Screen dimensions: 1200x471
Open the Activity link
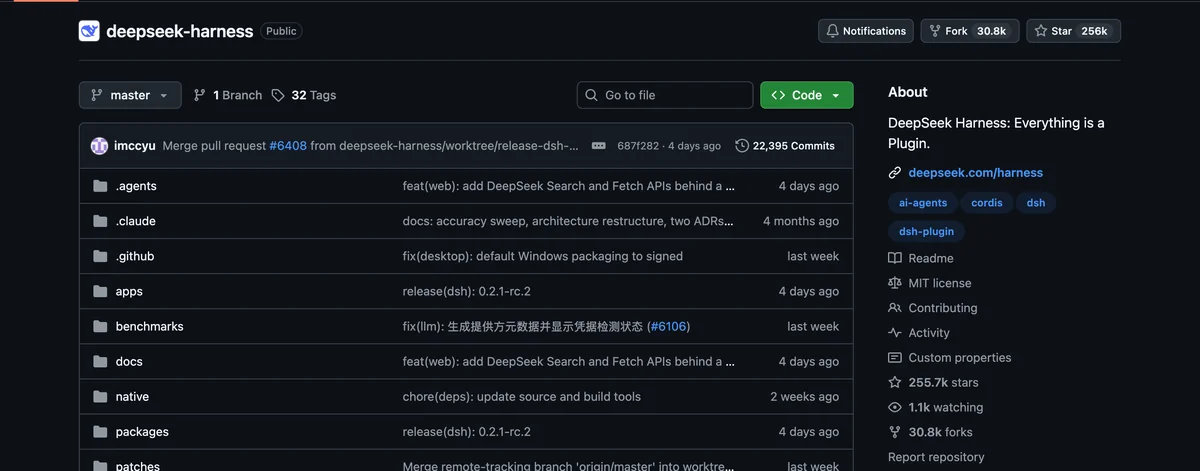pyautogui.click(x=919, y=333)
